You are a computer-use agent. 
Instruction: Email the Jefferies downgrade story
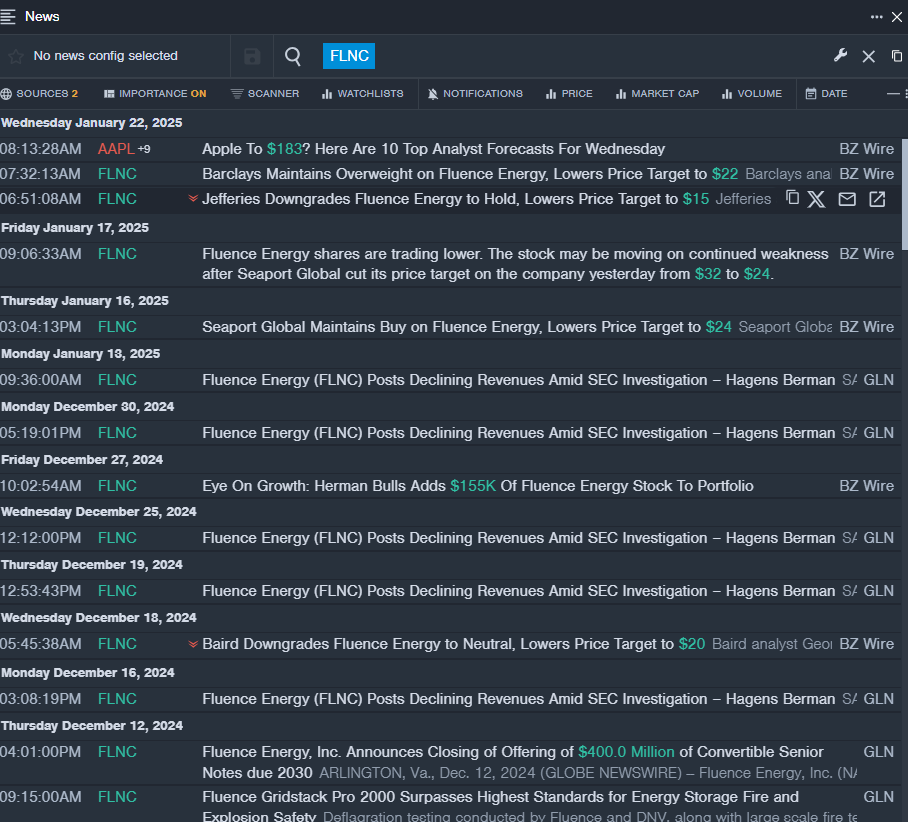point(847,199)
